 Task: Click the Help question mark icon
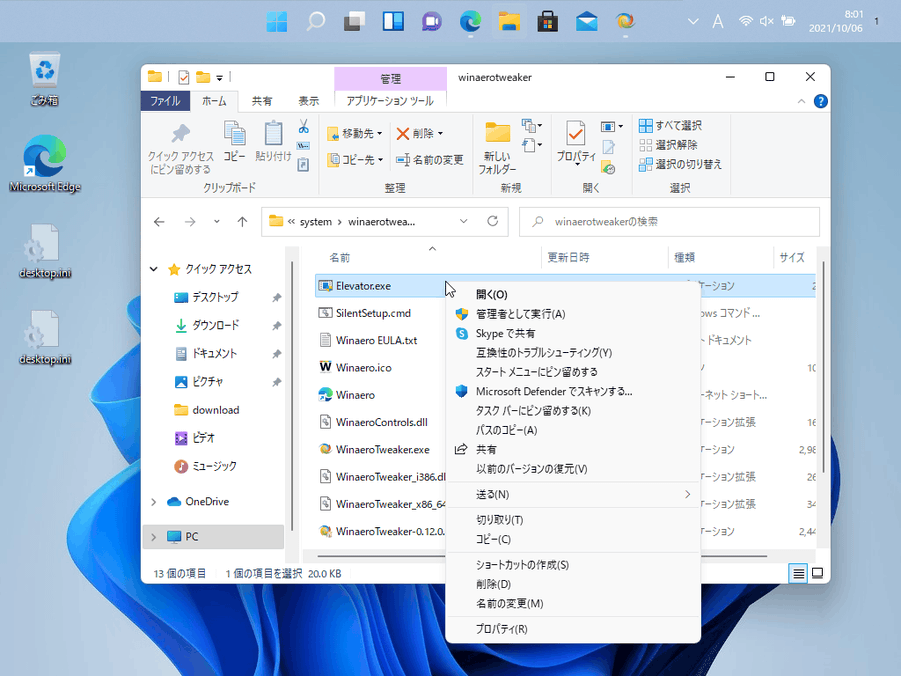(821, 101)
